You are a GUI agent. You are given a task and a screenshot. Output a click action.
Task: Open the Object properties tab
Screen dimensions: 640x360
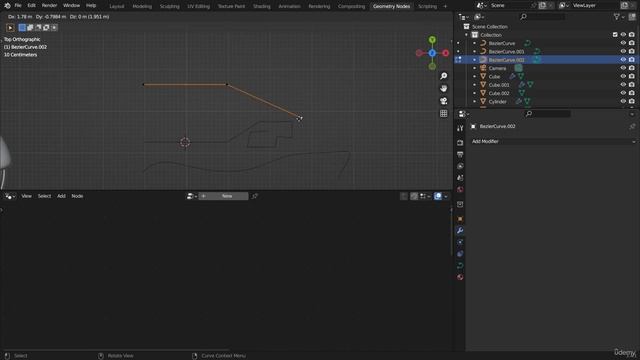click(x=460, y=219)
